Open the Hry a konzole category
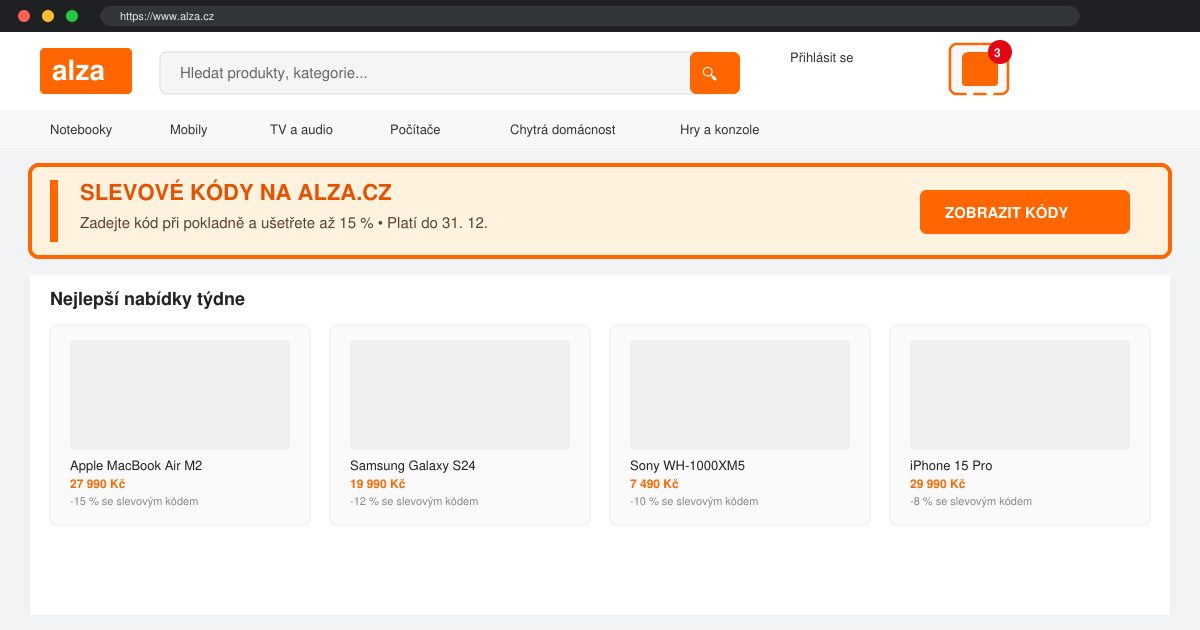The width and height of the screenshot is (1200, 630). (x=720, y=130)
